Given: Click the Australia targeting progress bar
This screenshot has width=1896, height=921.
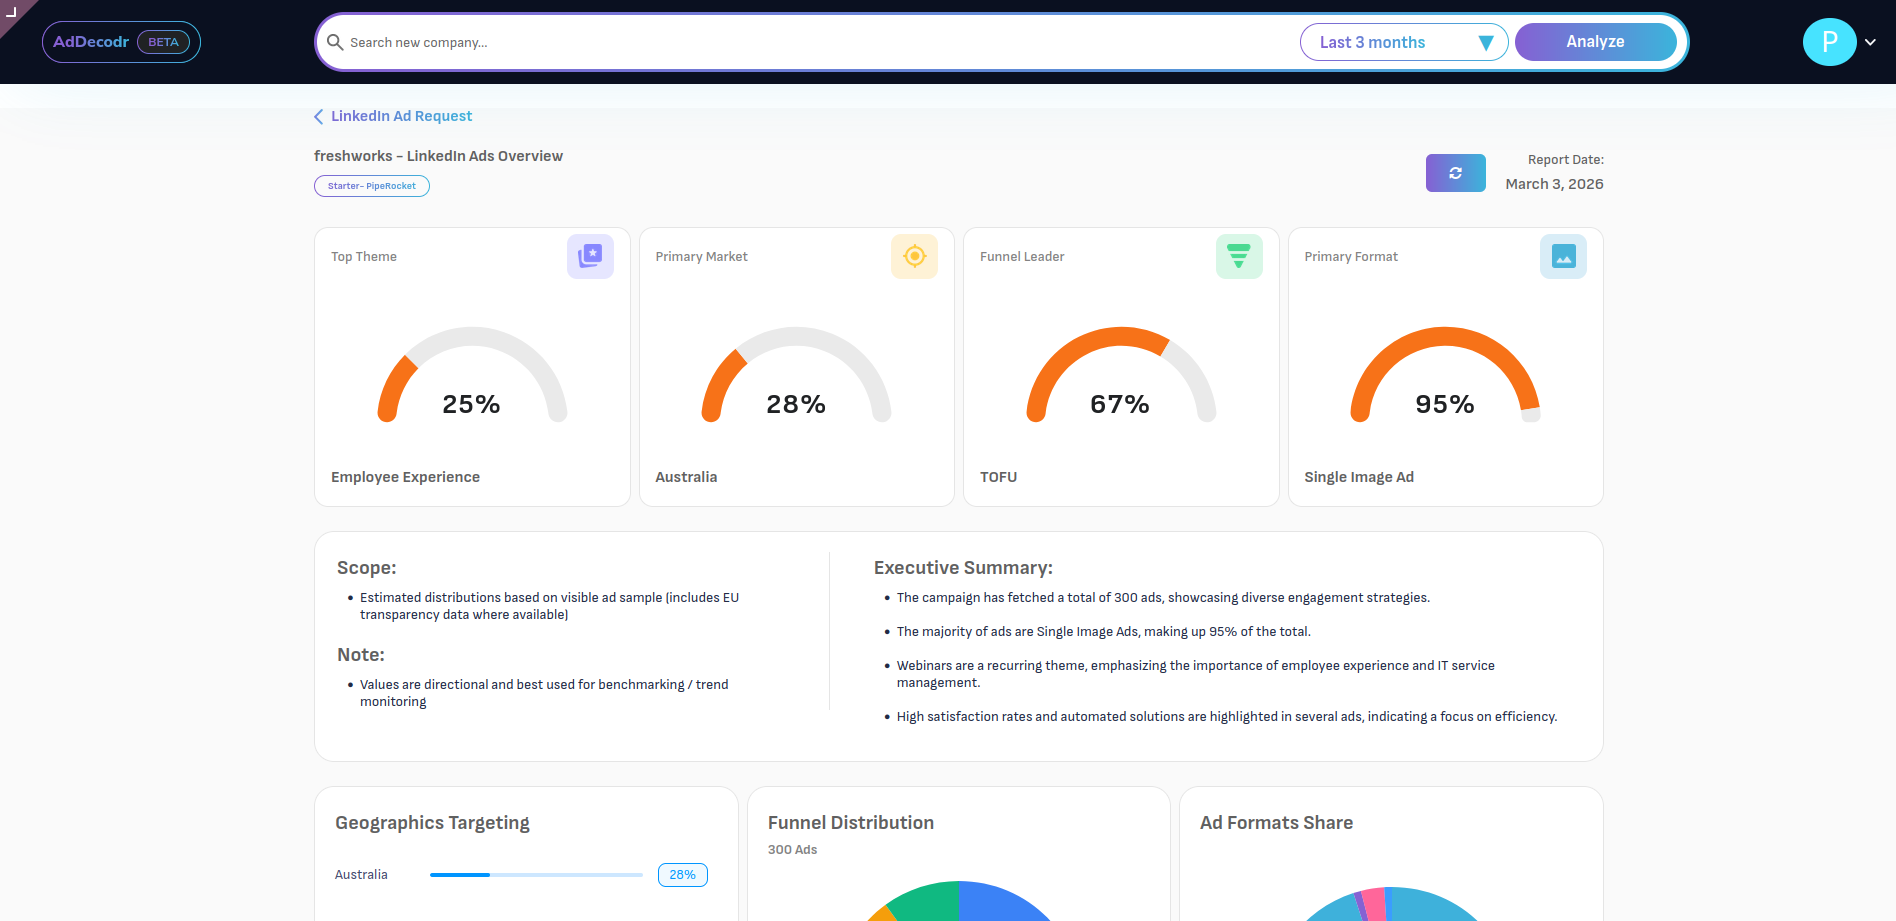Looking at the screenshot, I should point(536,875).
